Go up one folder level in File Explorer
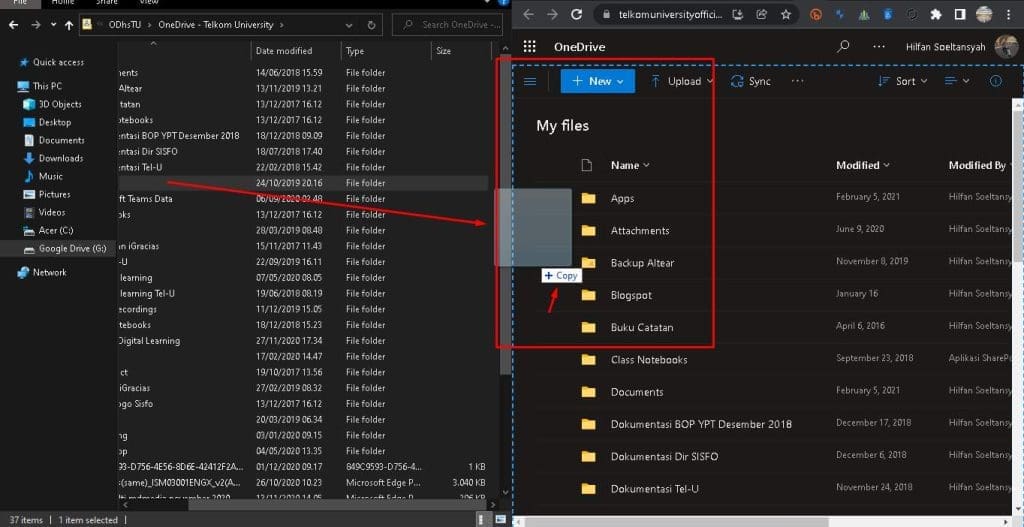1024x527 pixels. [69, 25]
